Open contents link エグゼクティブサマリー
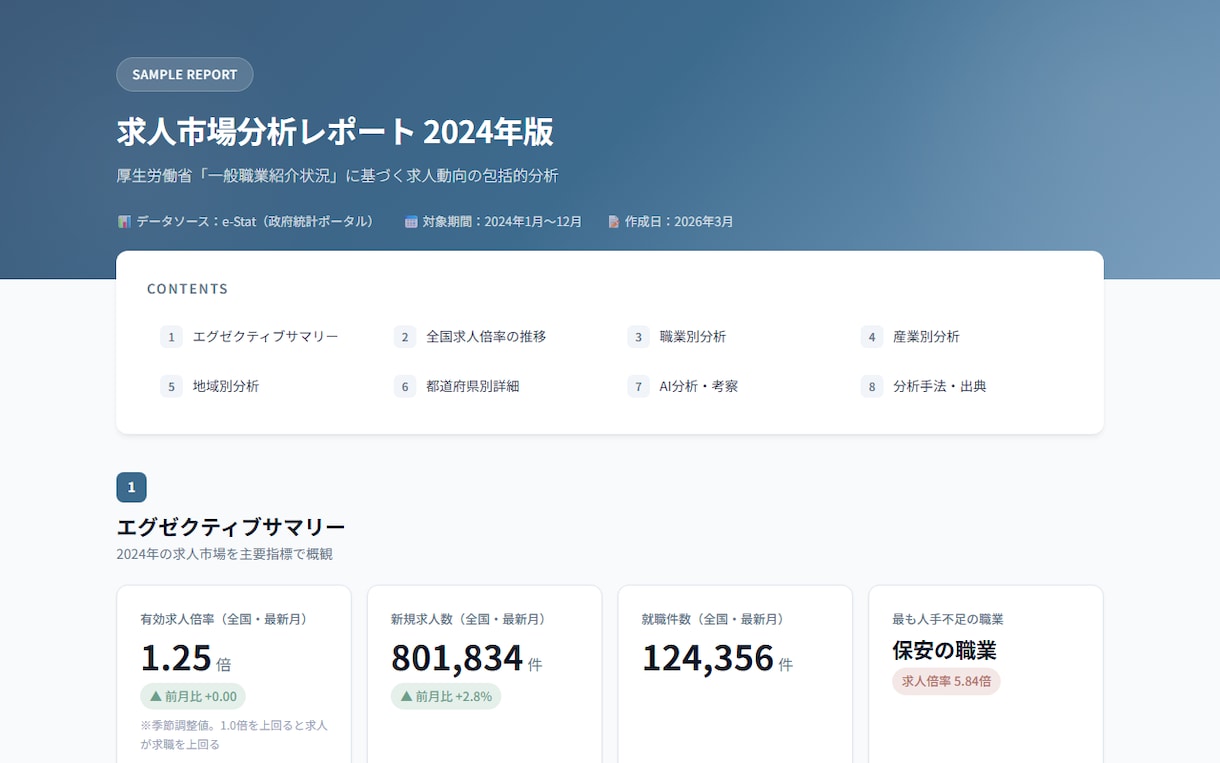The width and height of the screenshot is (1220, 763). pos(265,337)
